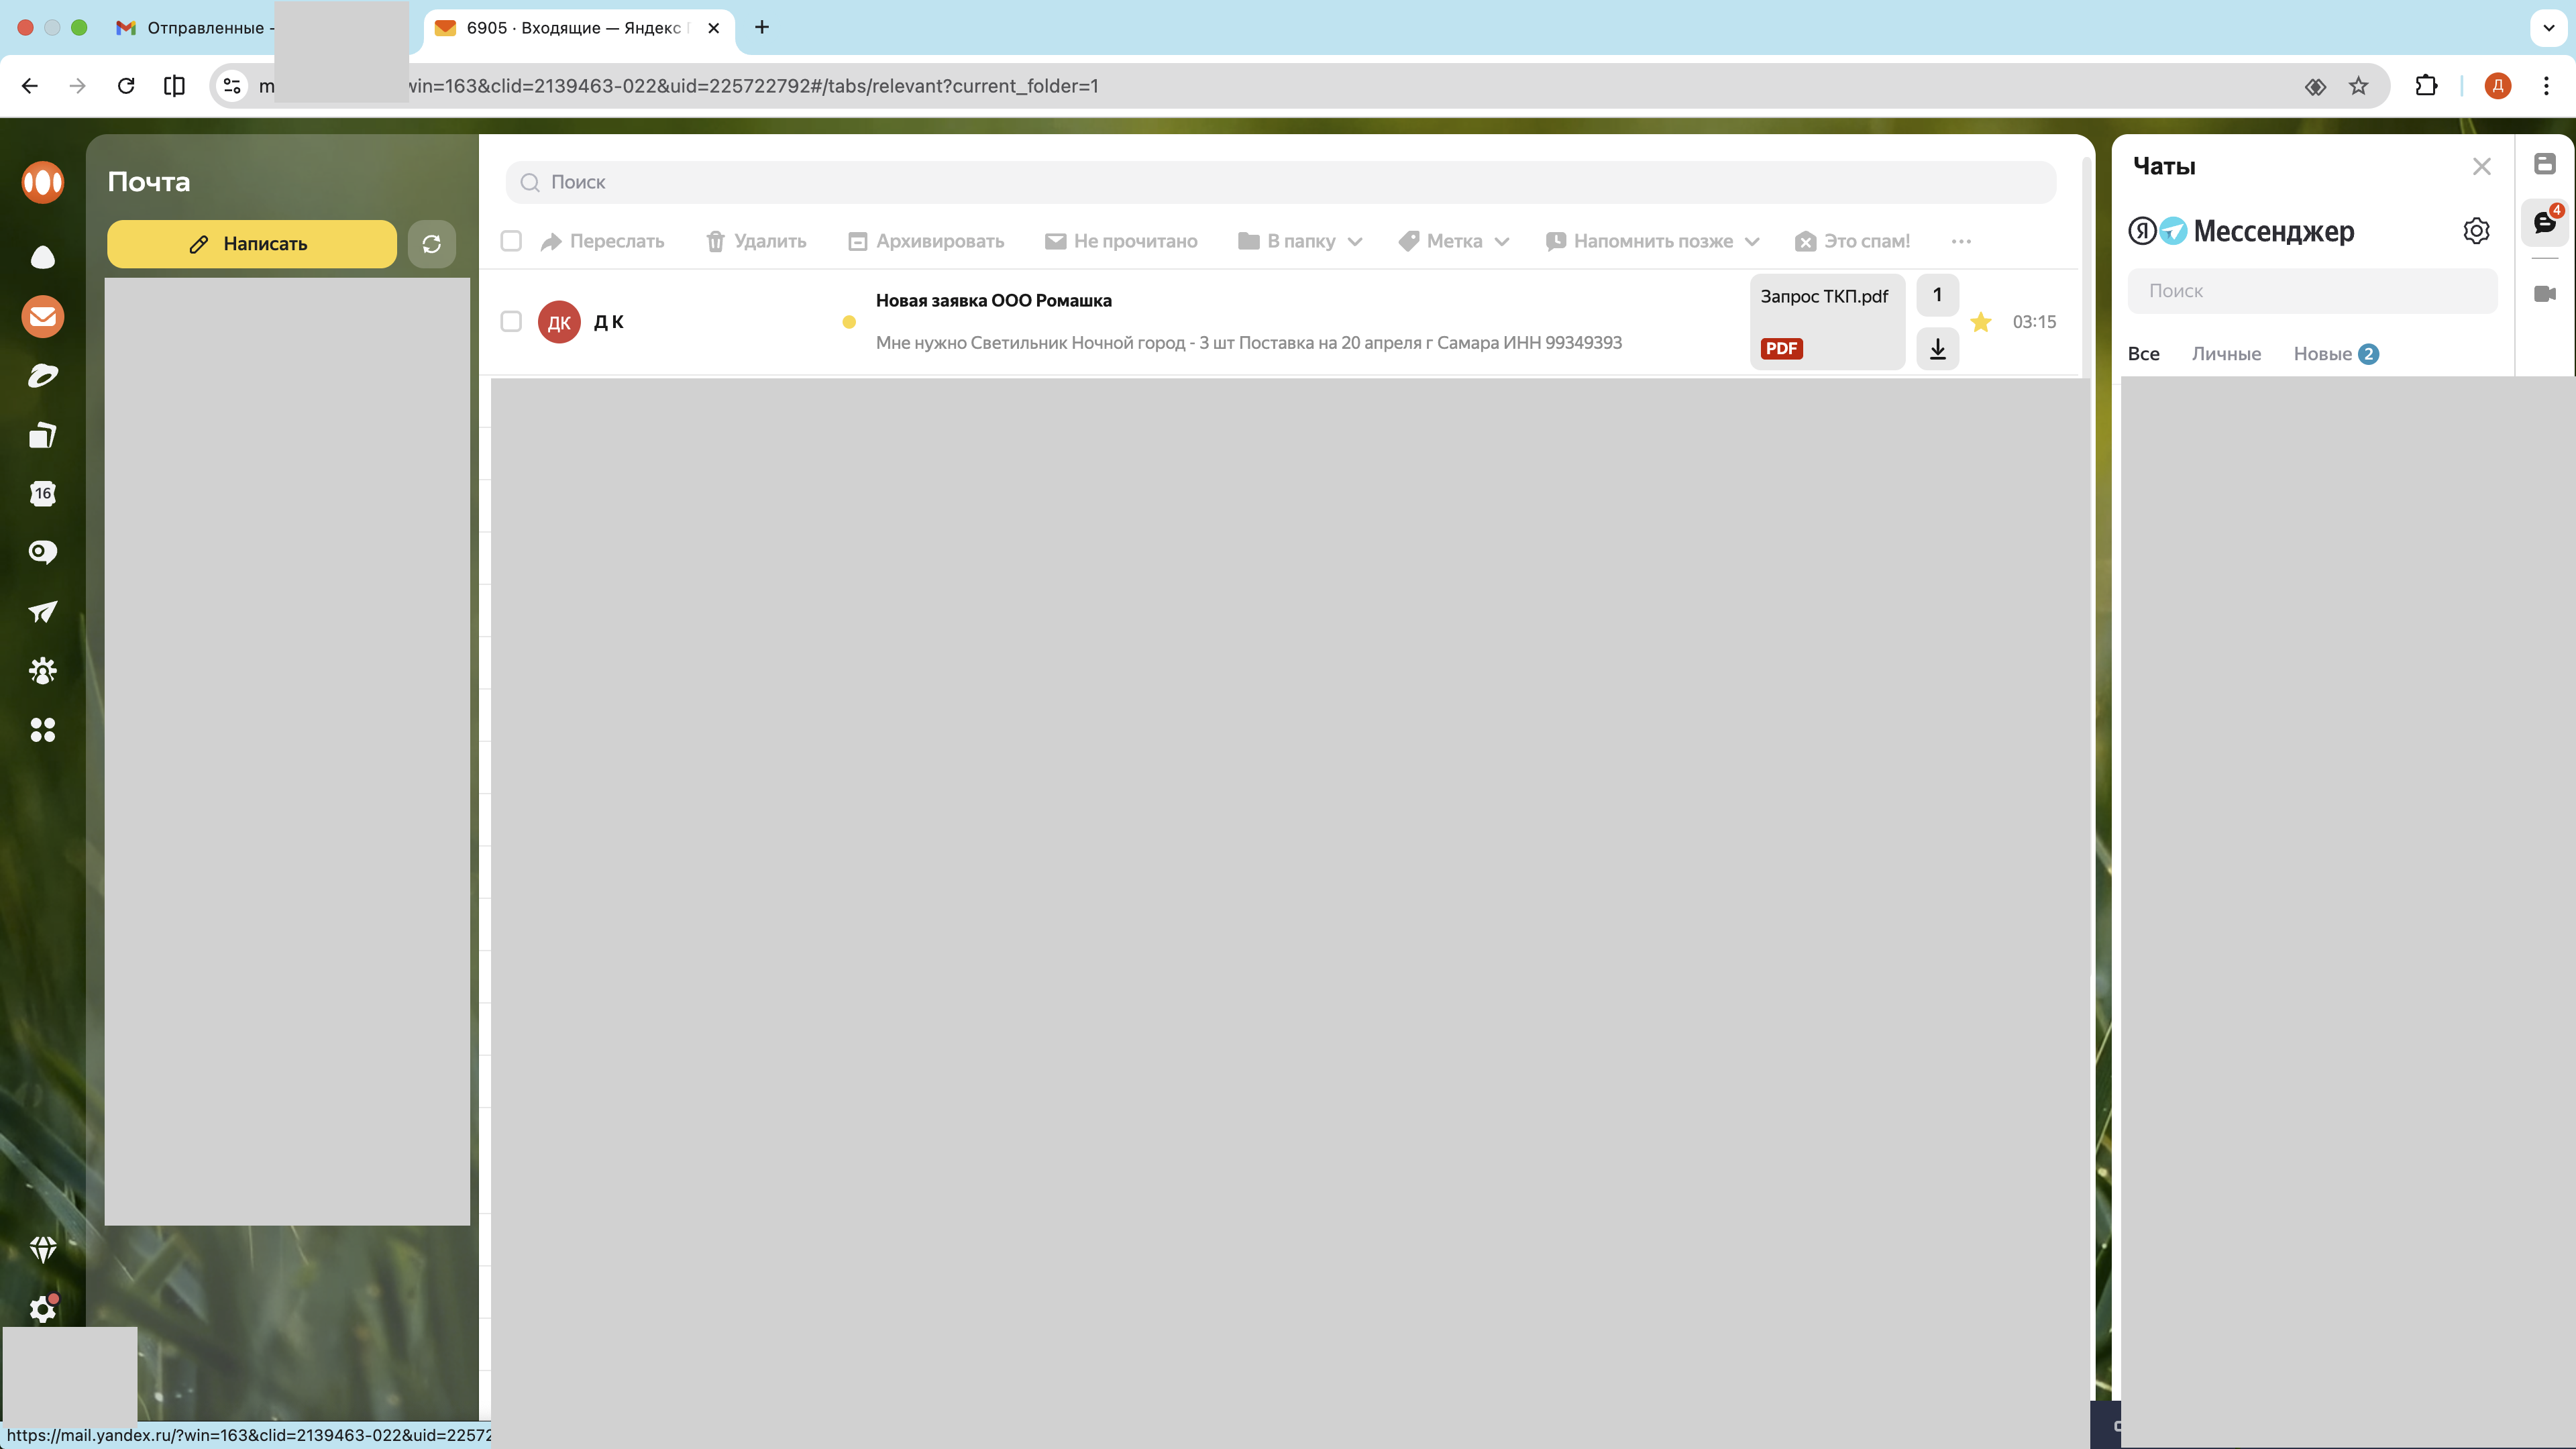The image size is (2576, 1449).
Task: Click the refresh mail icon beside Написать
Action: (x=431, y=244)
